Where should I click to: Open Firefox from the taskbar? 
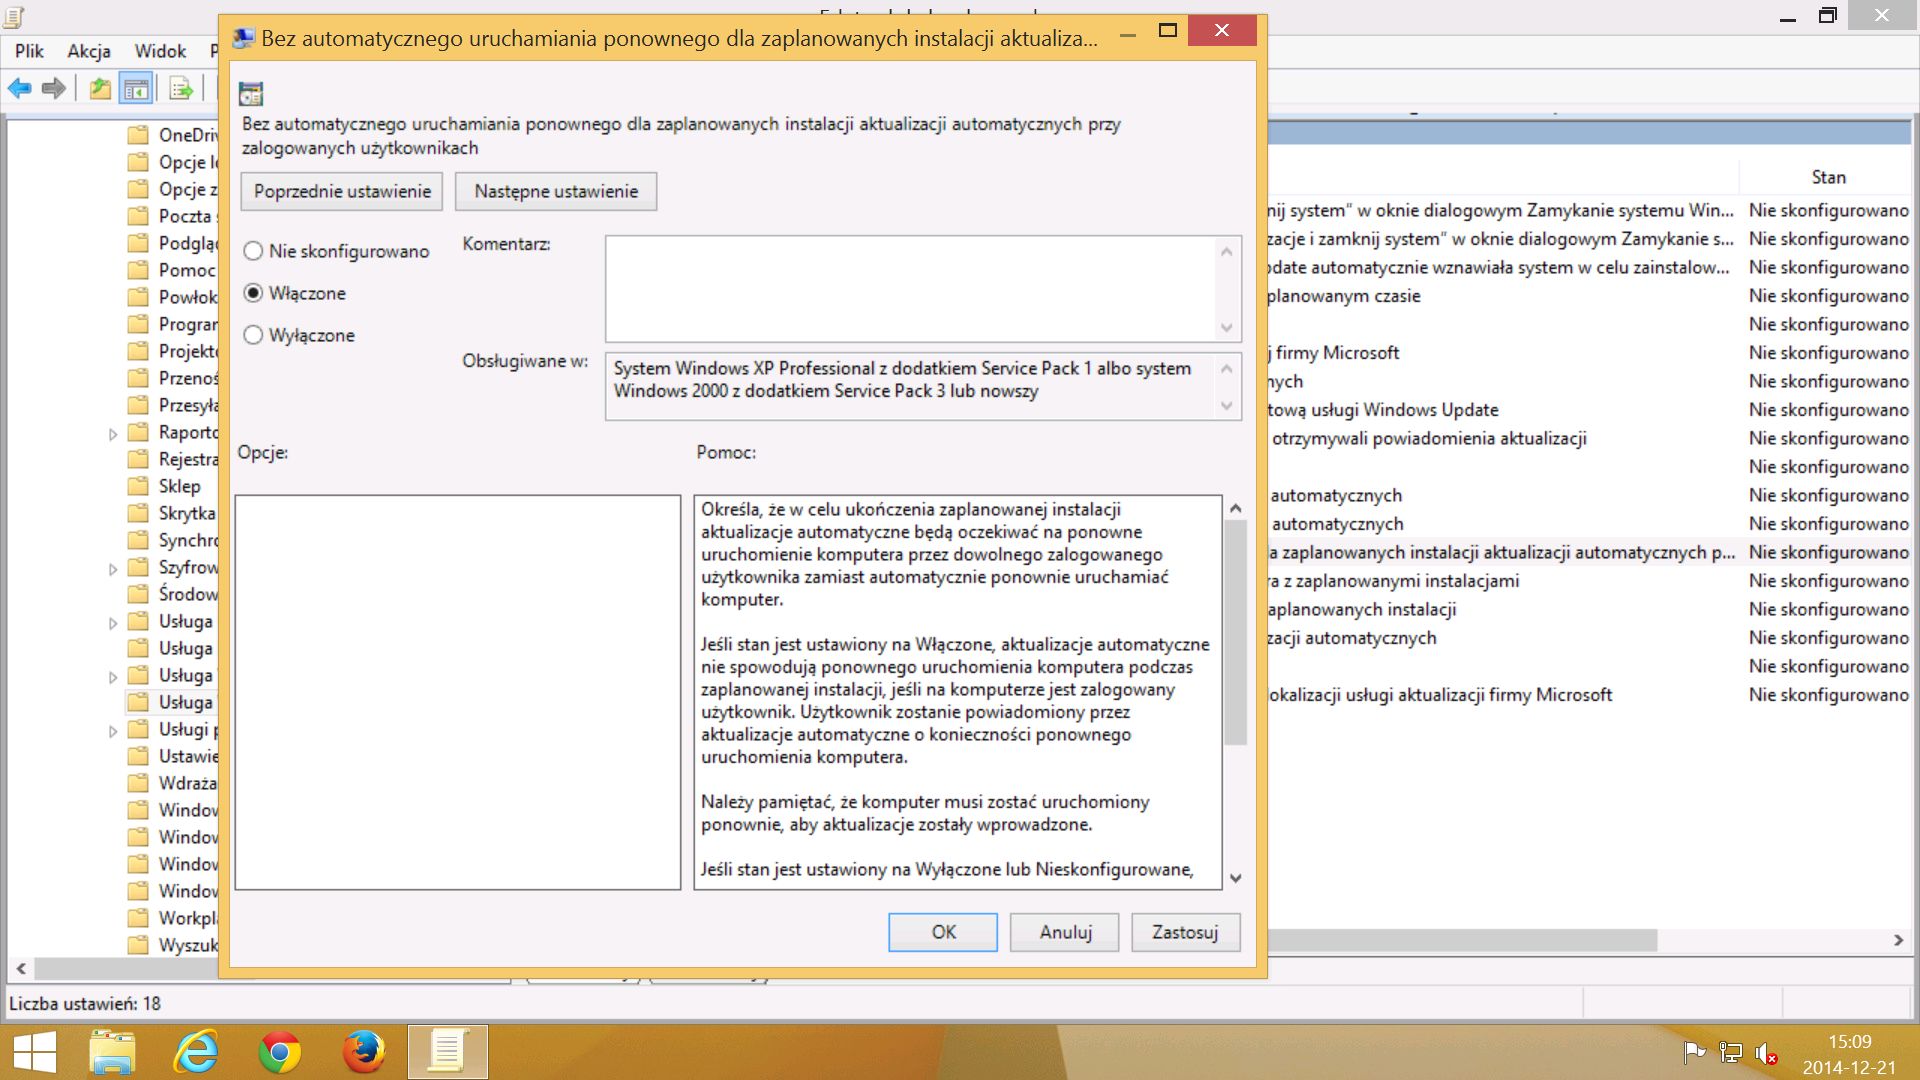pos(363,1052)
